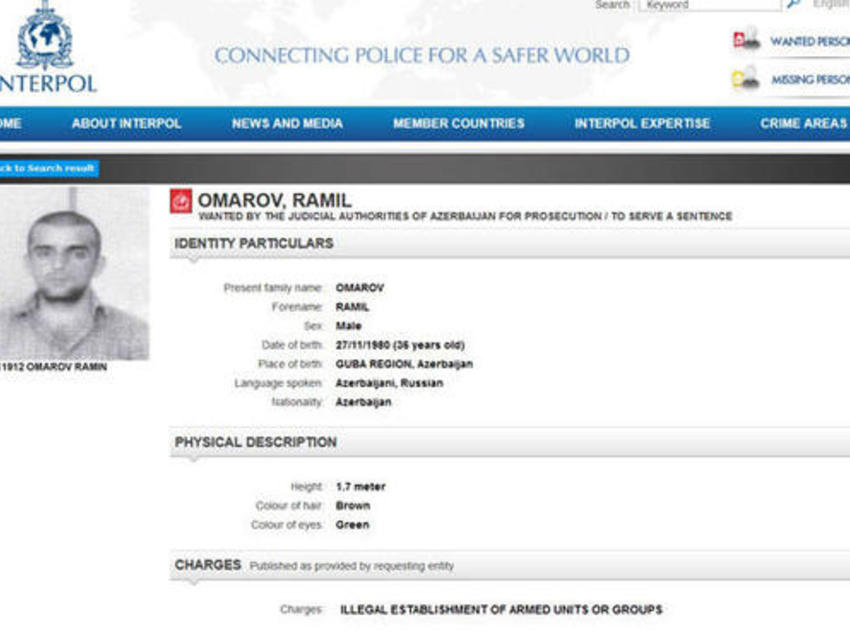Open the Missing Persons link
Image resolution: width=850 pixels, height=637 pixels.
point(810,80)
